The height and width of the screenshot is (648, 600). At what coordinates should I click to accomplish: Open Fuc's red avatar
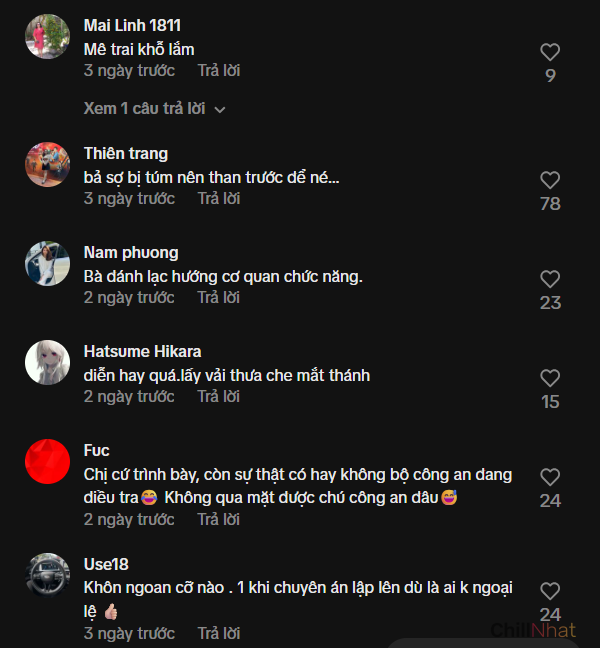tap(47, 462)
